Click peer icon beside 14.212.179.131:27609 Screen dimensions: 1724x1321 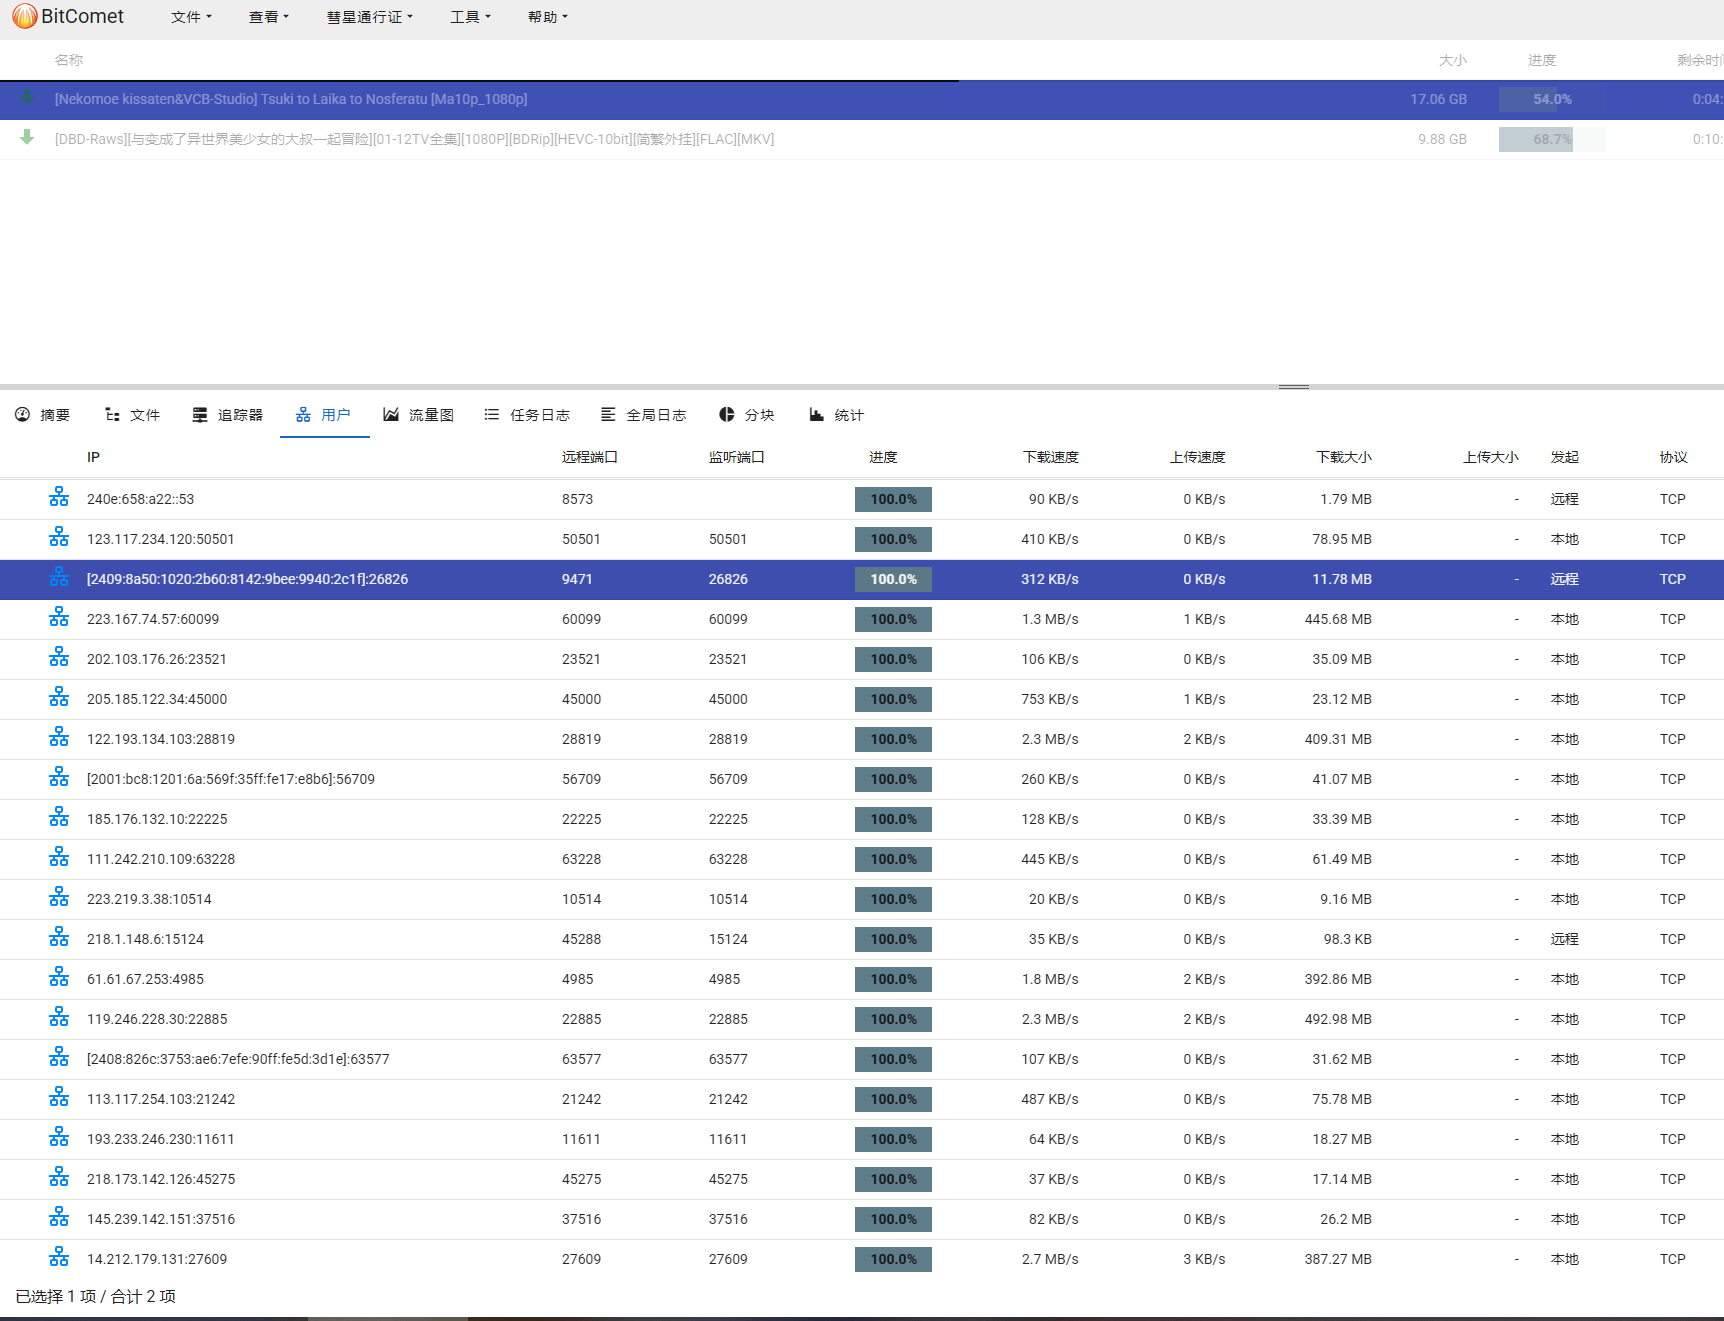click(59, 1258)
